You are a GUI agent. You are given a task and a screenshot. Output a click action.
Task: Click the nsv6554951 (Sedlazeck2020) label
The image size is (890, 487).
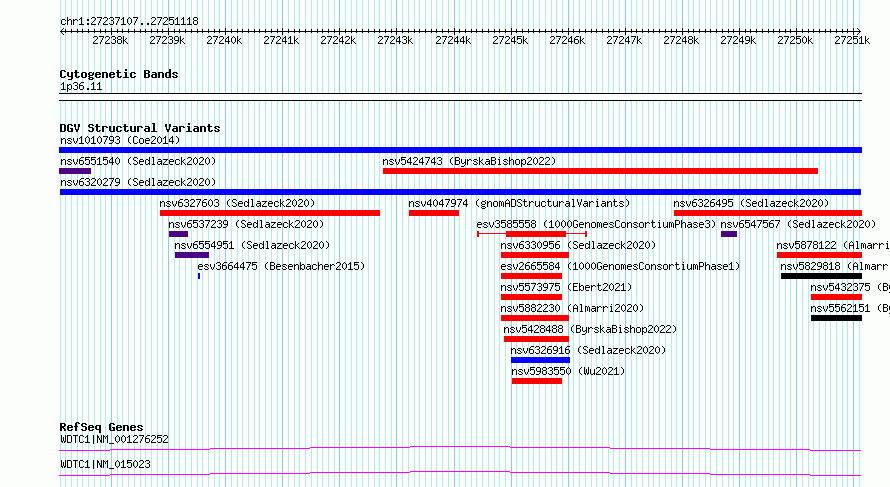pyautogui.click(x=253, y=245)
